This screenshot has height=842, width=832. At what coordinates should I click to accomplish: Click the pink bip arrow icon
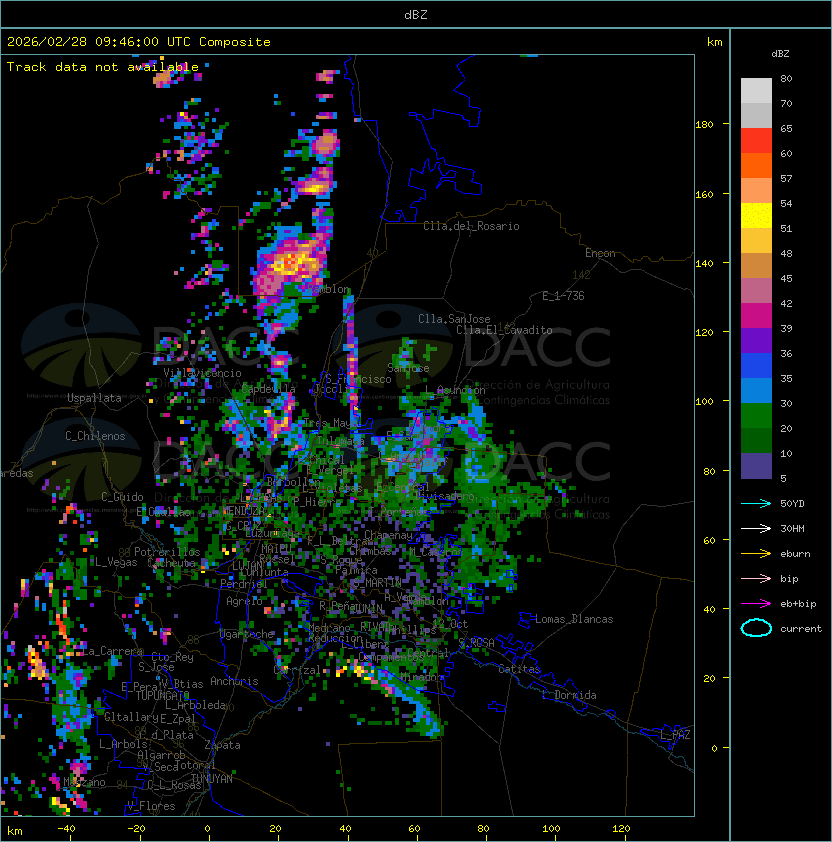pyautogui.click(x=756, y=579)
